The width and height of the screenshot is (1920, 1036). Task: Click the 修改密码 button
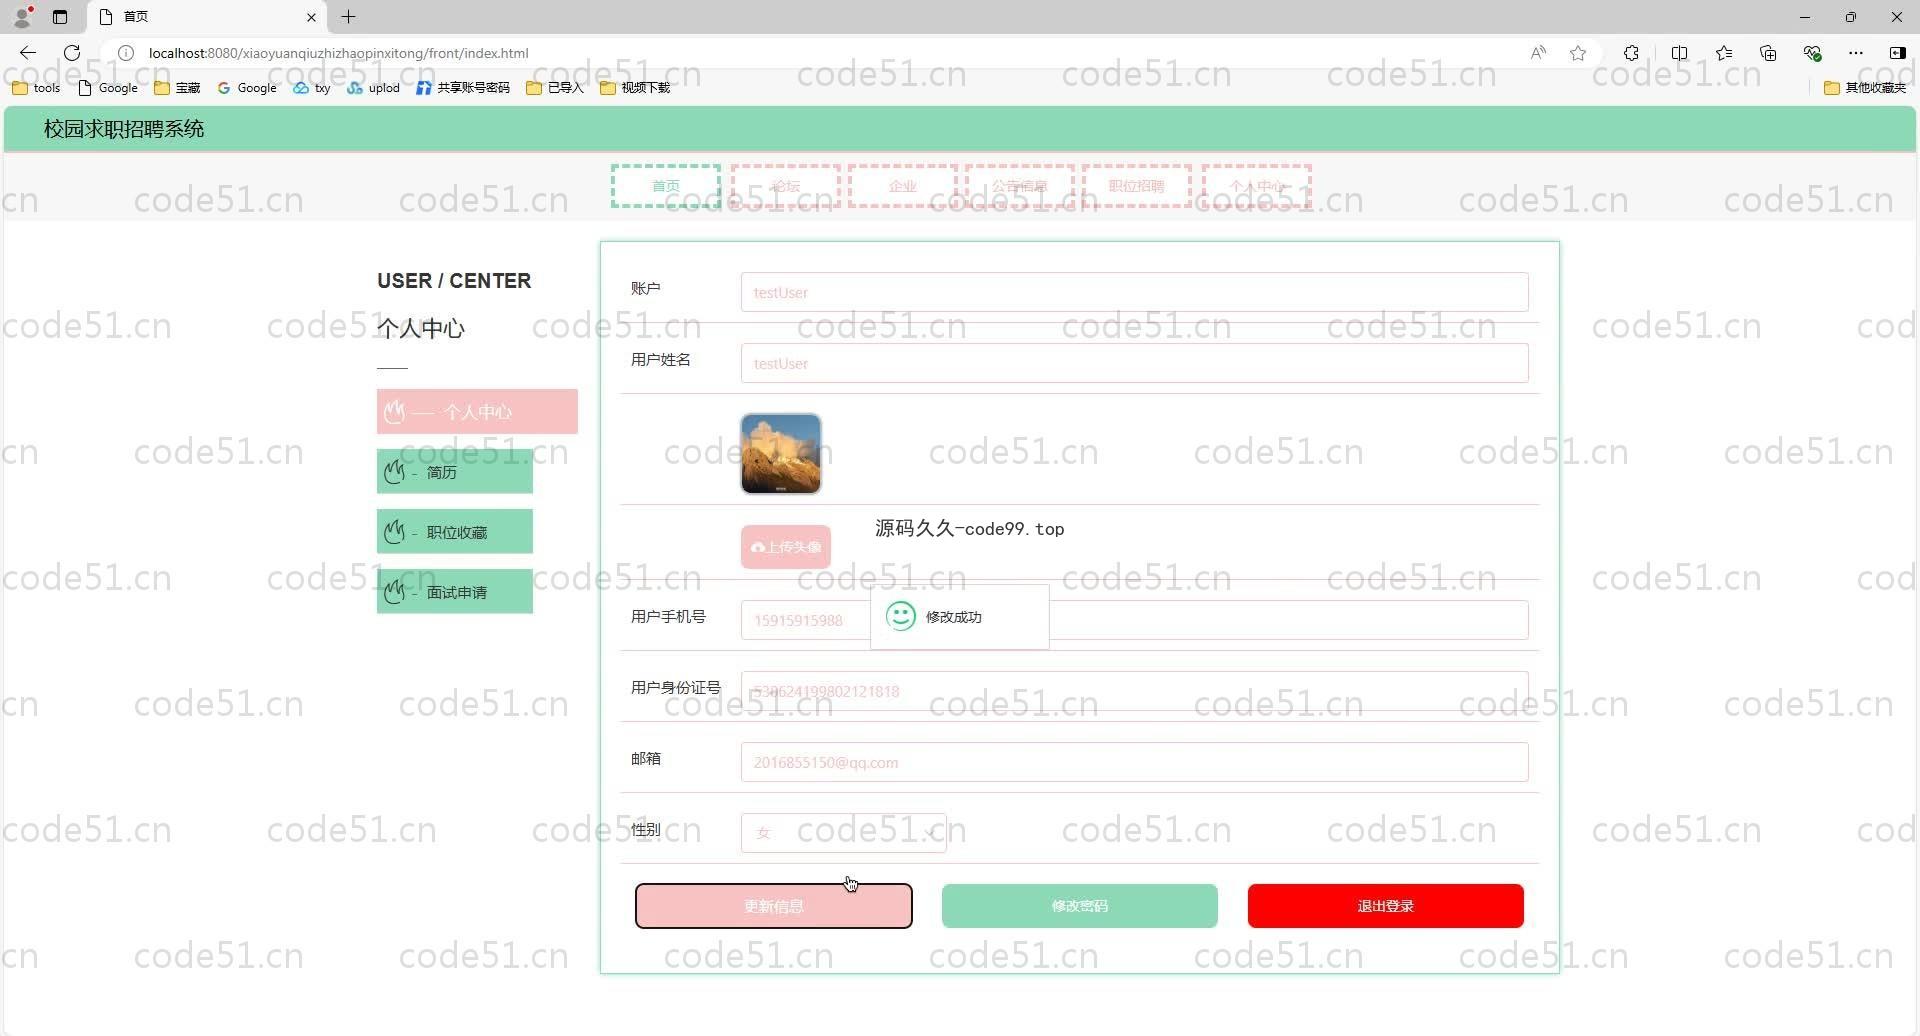1080,906
